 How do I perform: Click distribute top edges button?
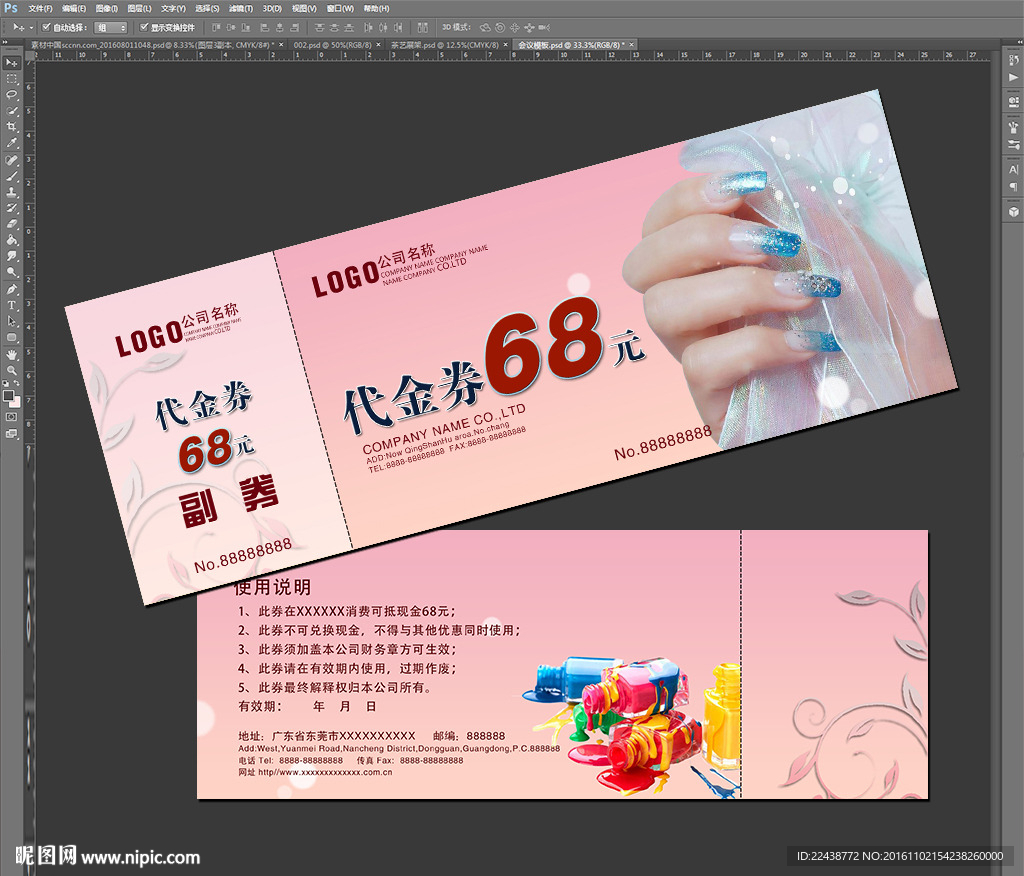pos(319,27)
